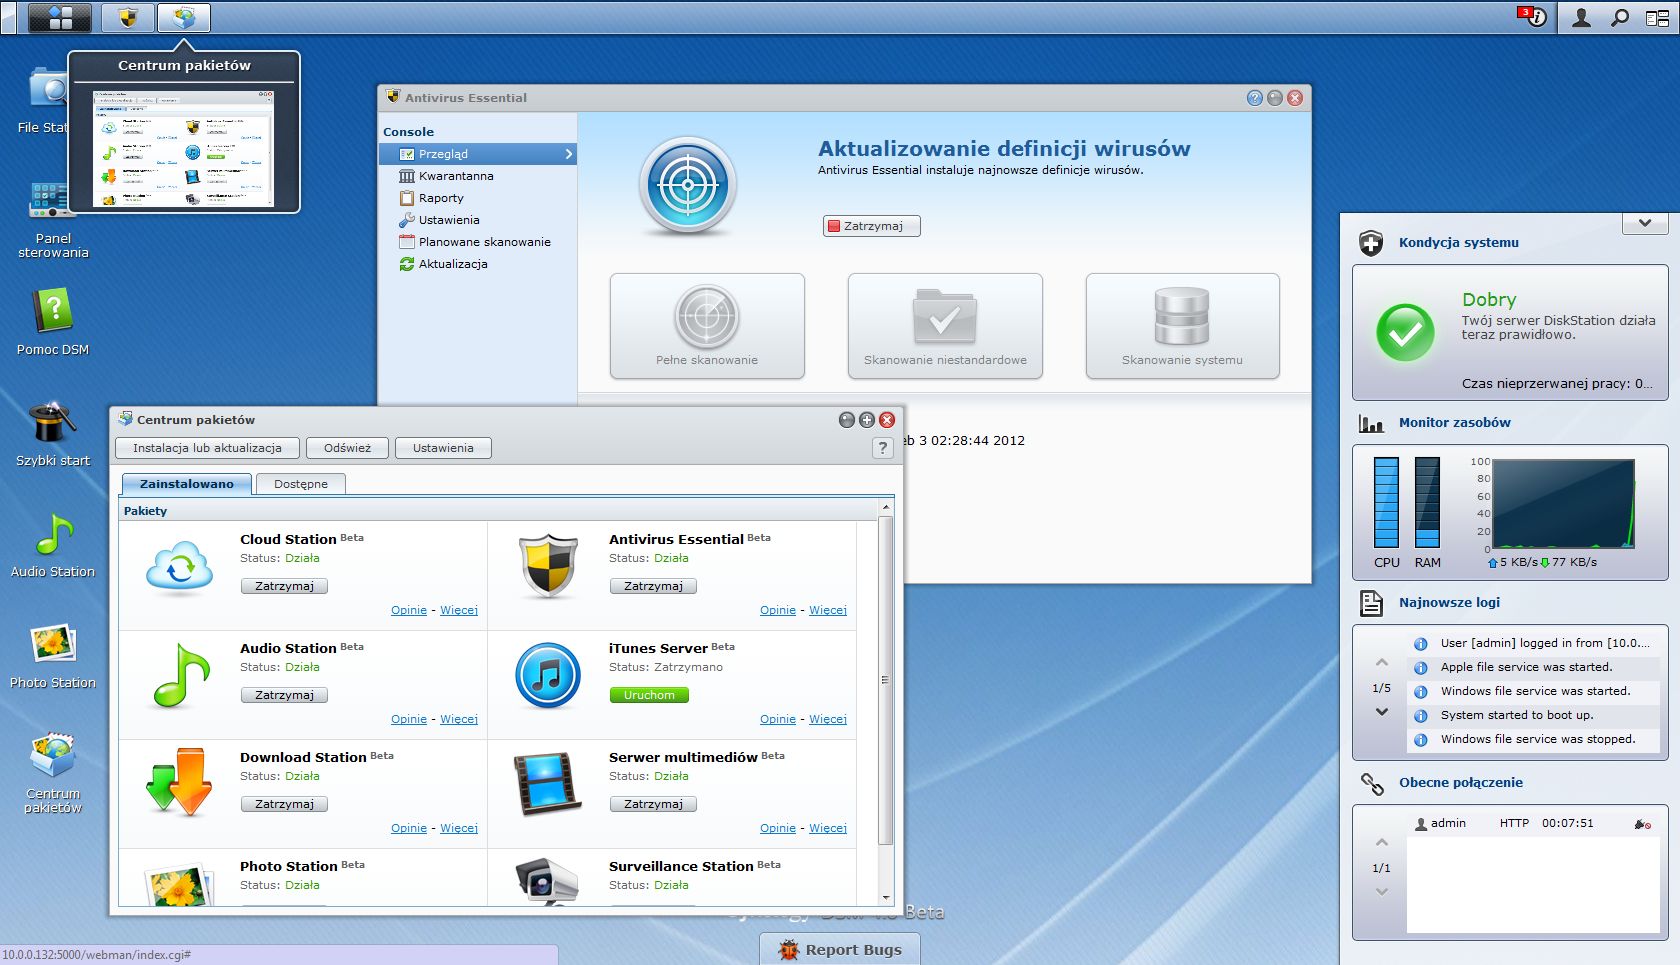This screenshot has height=965, width=1680.
Task: Open Pomoc DSM desktop icon
Action: [53, 321]
